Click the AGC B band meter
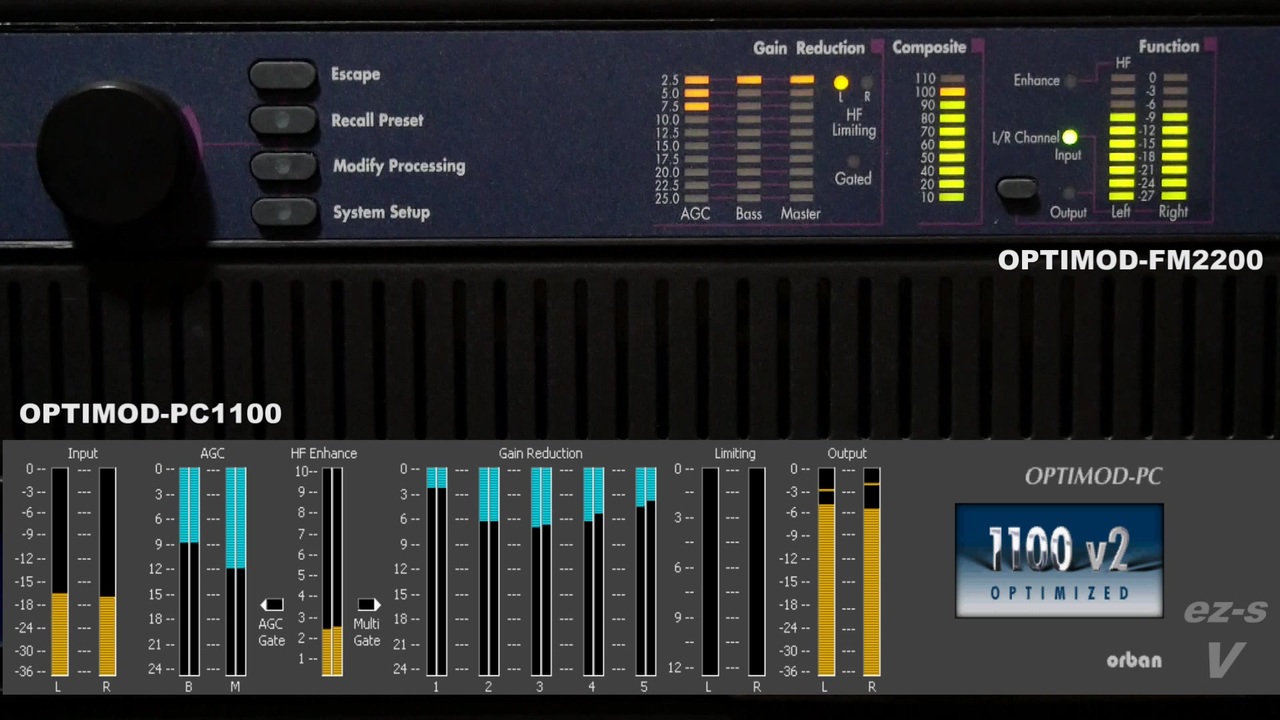 point(189,571)
